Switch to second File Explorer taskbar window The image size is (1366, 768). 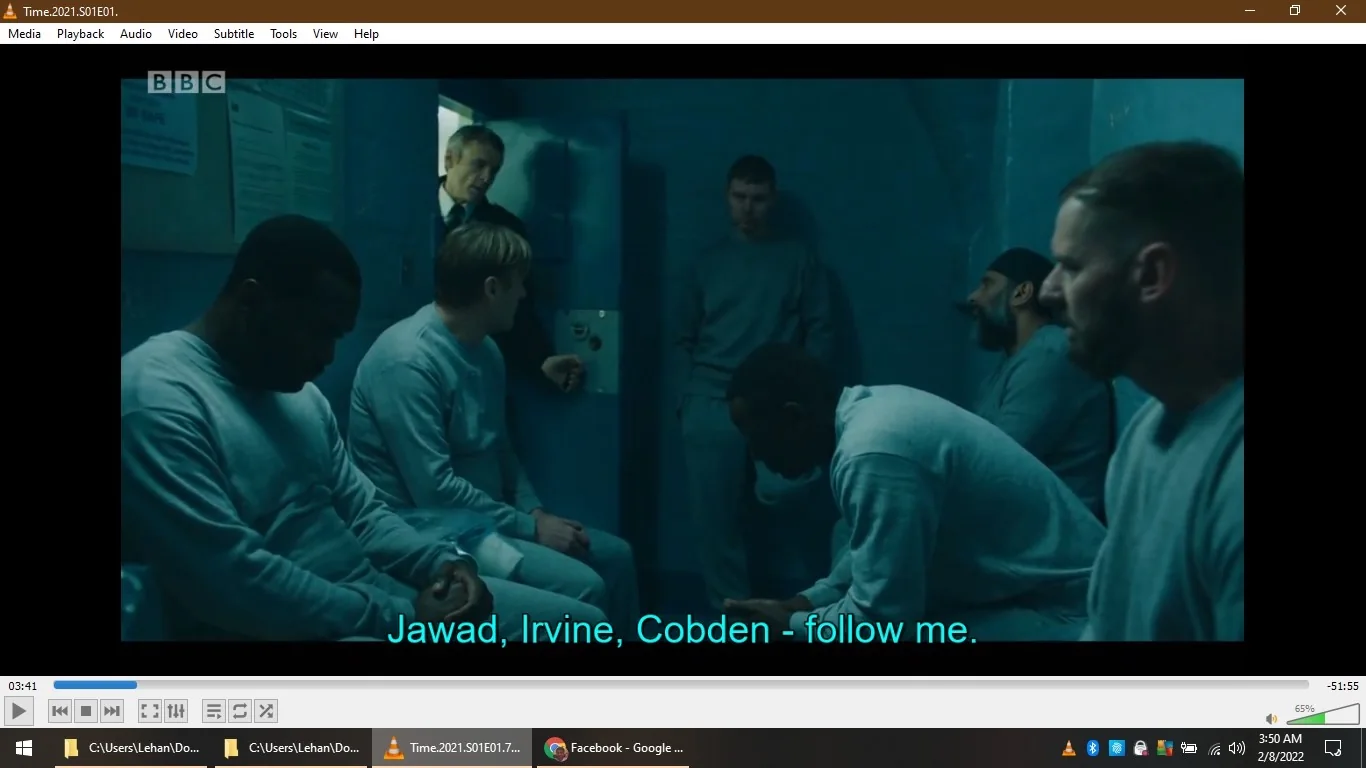pos(291,748)
